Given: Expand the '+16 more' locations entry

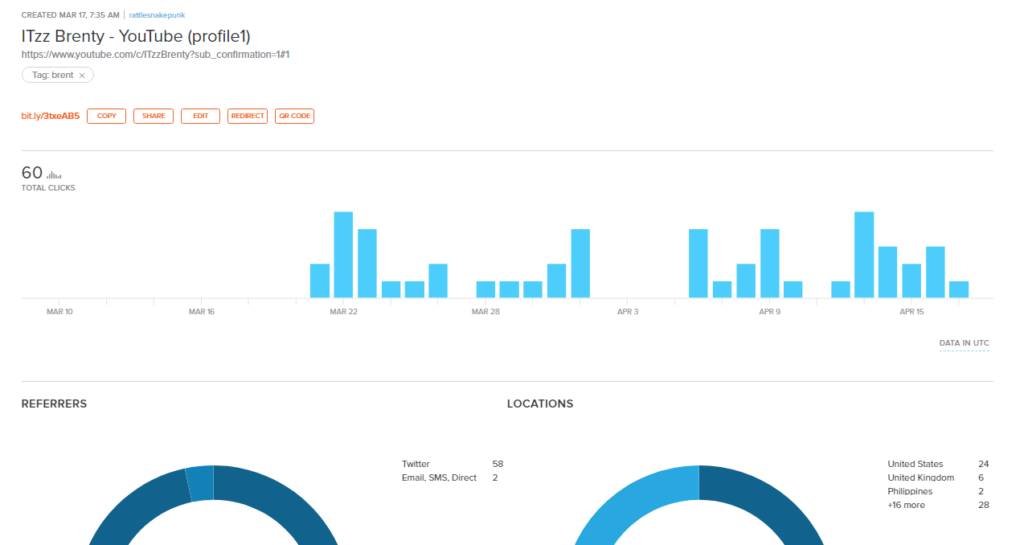Looking at the screenshot, I should click(x=938, y=505).
